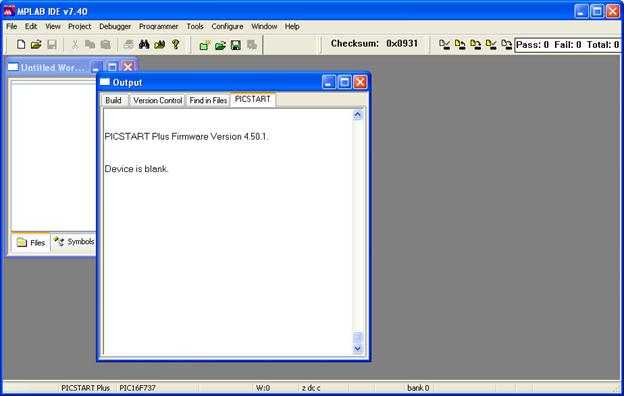624x396 pixels.
Task: Open the Edit menu
Action: coord(31,26)
